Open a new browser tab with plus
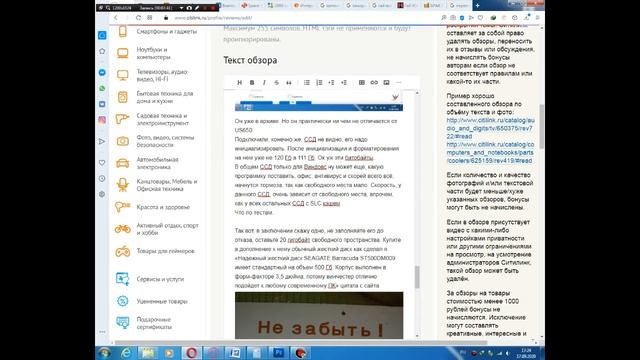640x360 pixels. 477,5
